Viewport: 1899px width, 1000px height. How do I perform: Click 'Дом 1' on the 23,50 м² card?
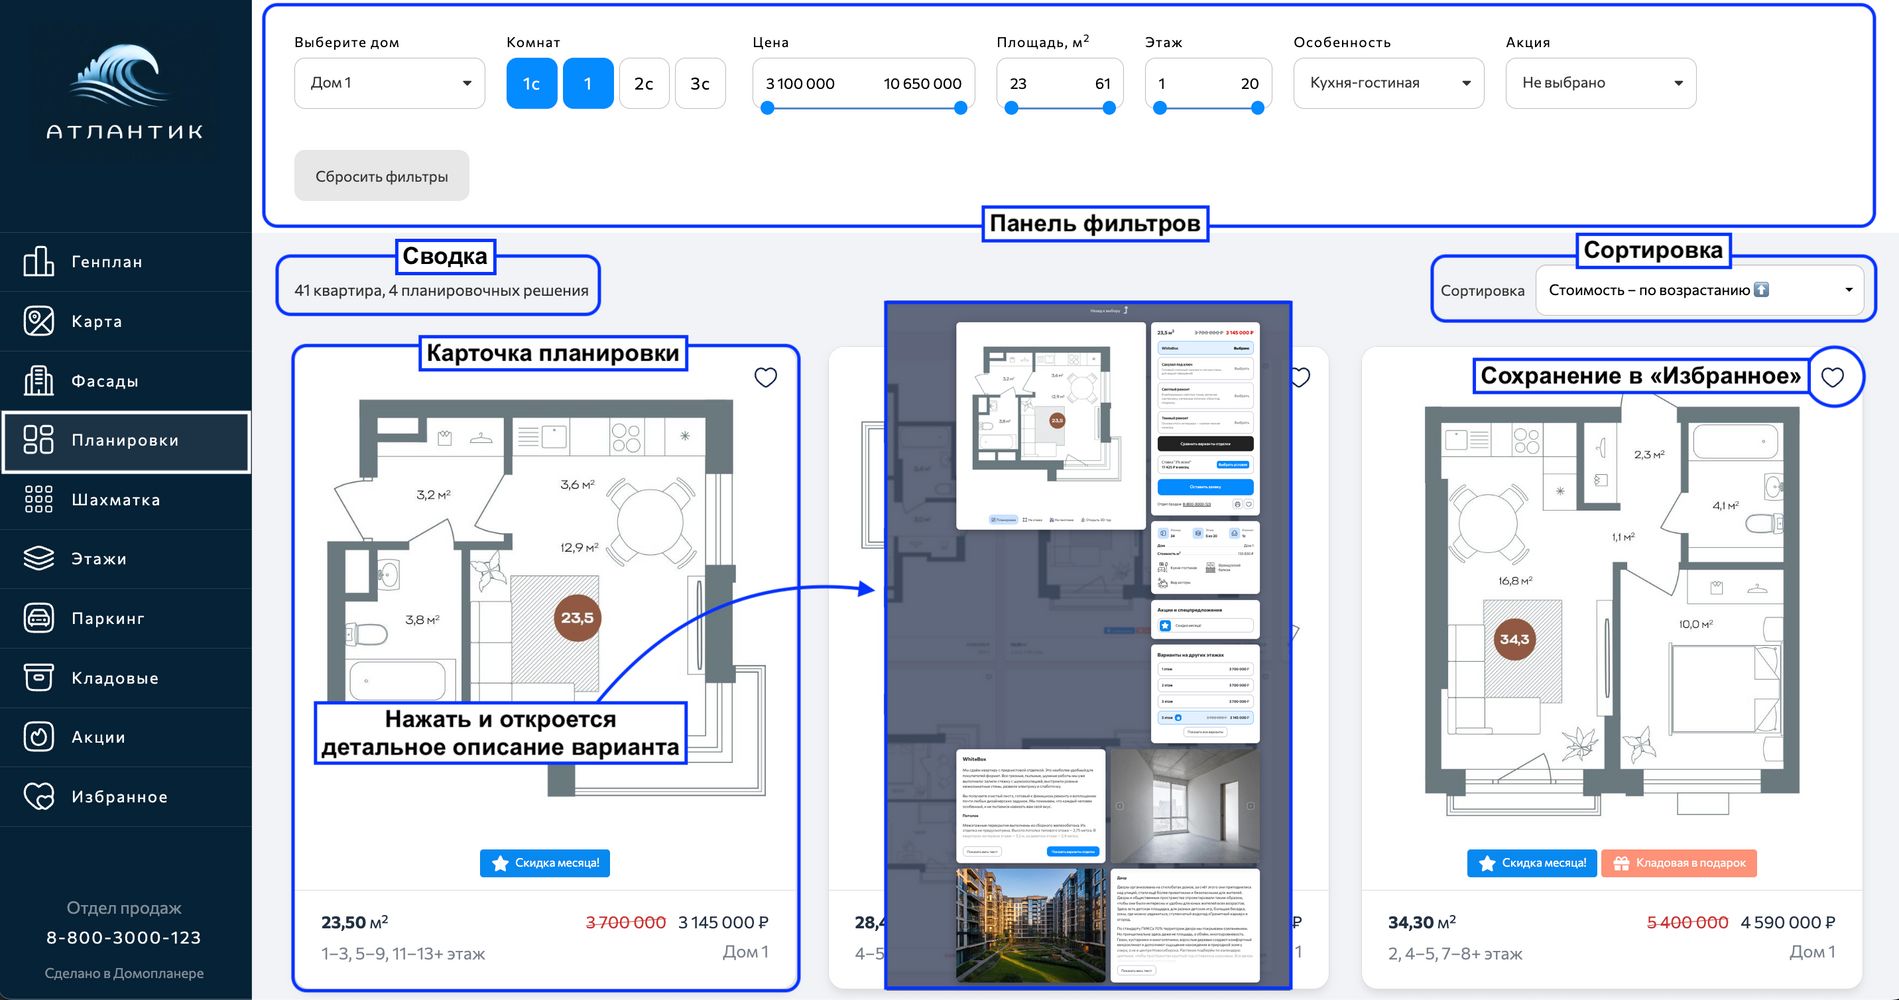coord(746,952)
